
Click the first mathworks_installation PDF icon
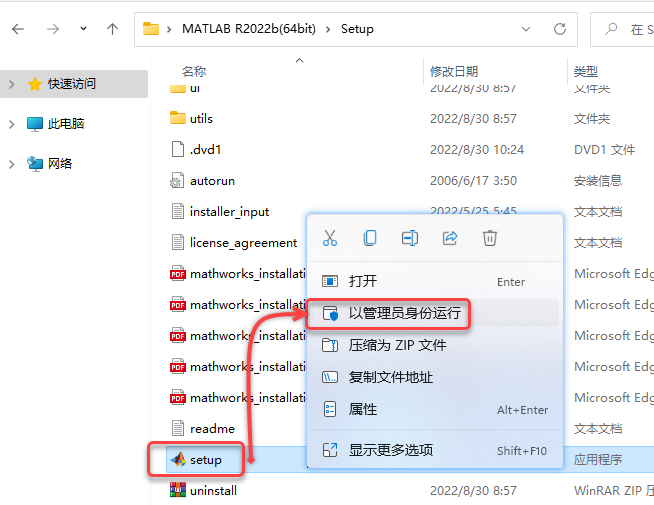(178, 274)
